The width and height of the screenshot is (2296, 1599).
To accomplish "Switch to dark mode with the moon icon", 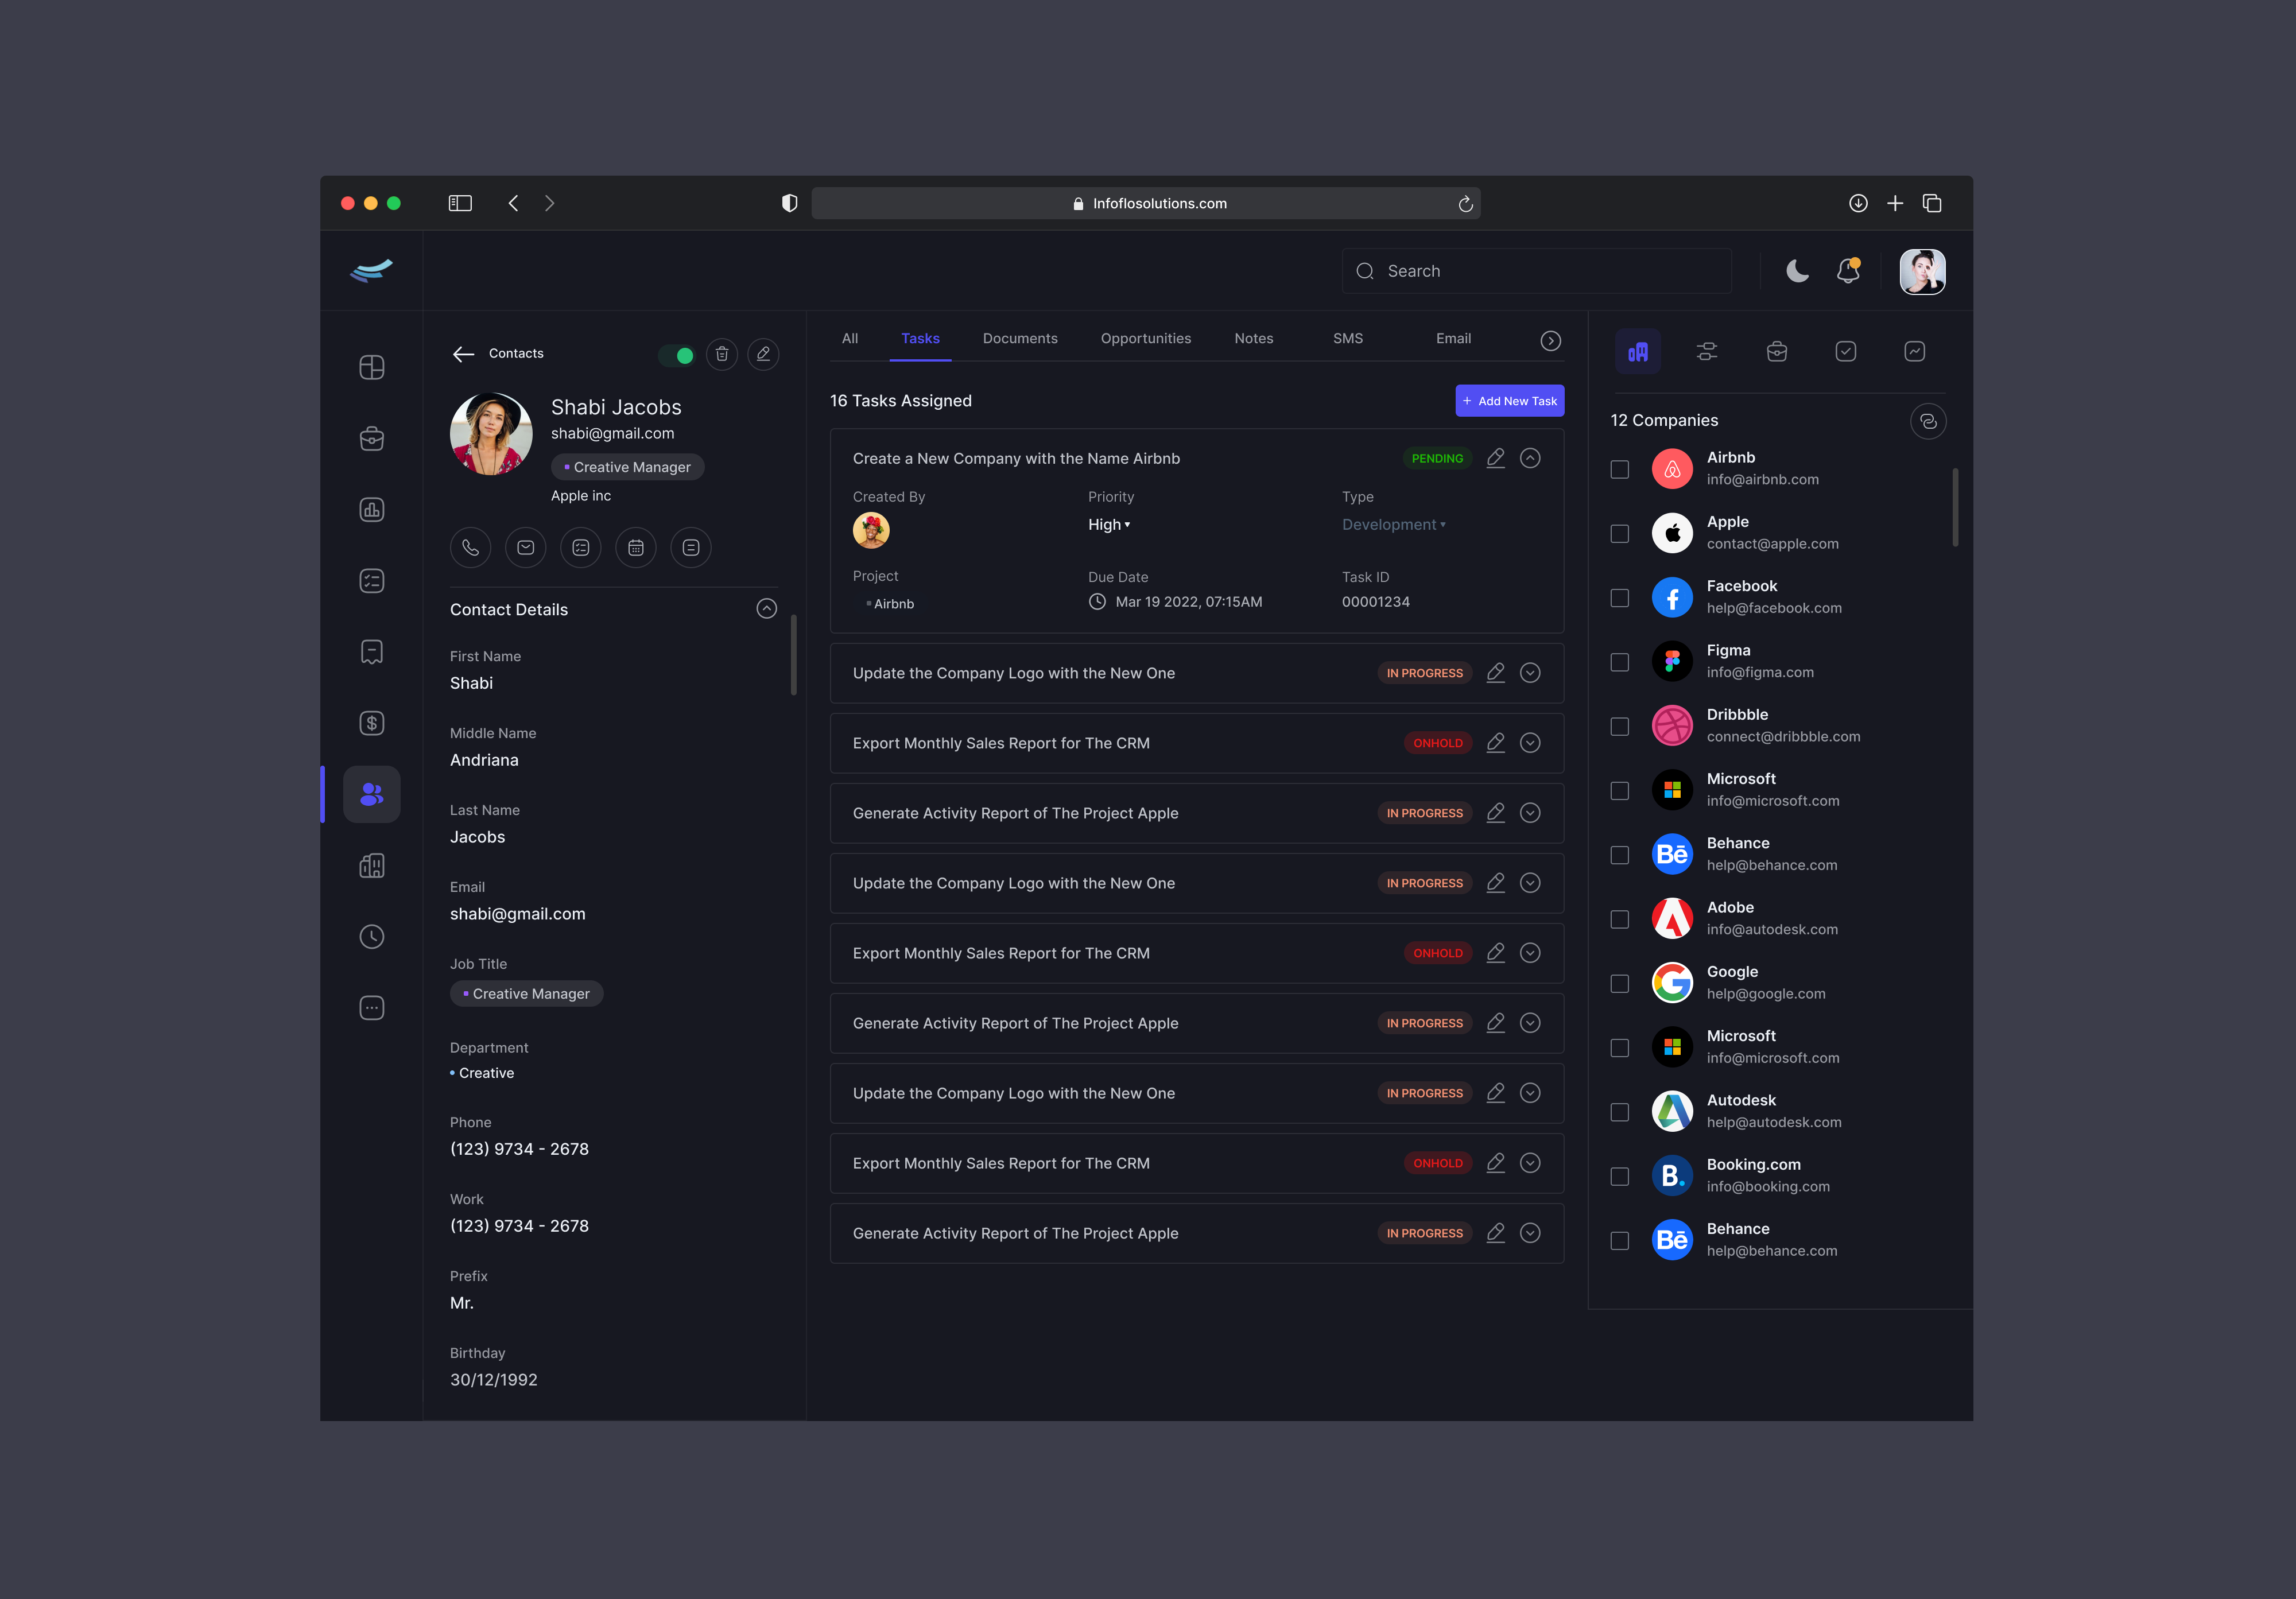I will [x=1797, y=271].
